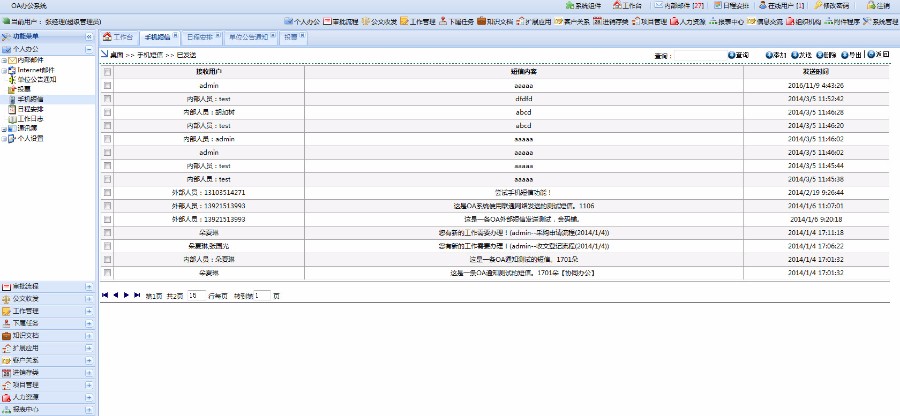Check the row for 外部人员 13103514271
This screenshot has height=416, width=900.
[107, 192]
